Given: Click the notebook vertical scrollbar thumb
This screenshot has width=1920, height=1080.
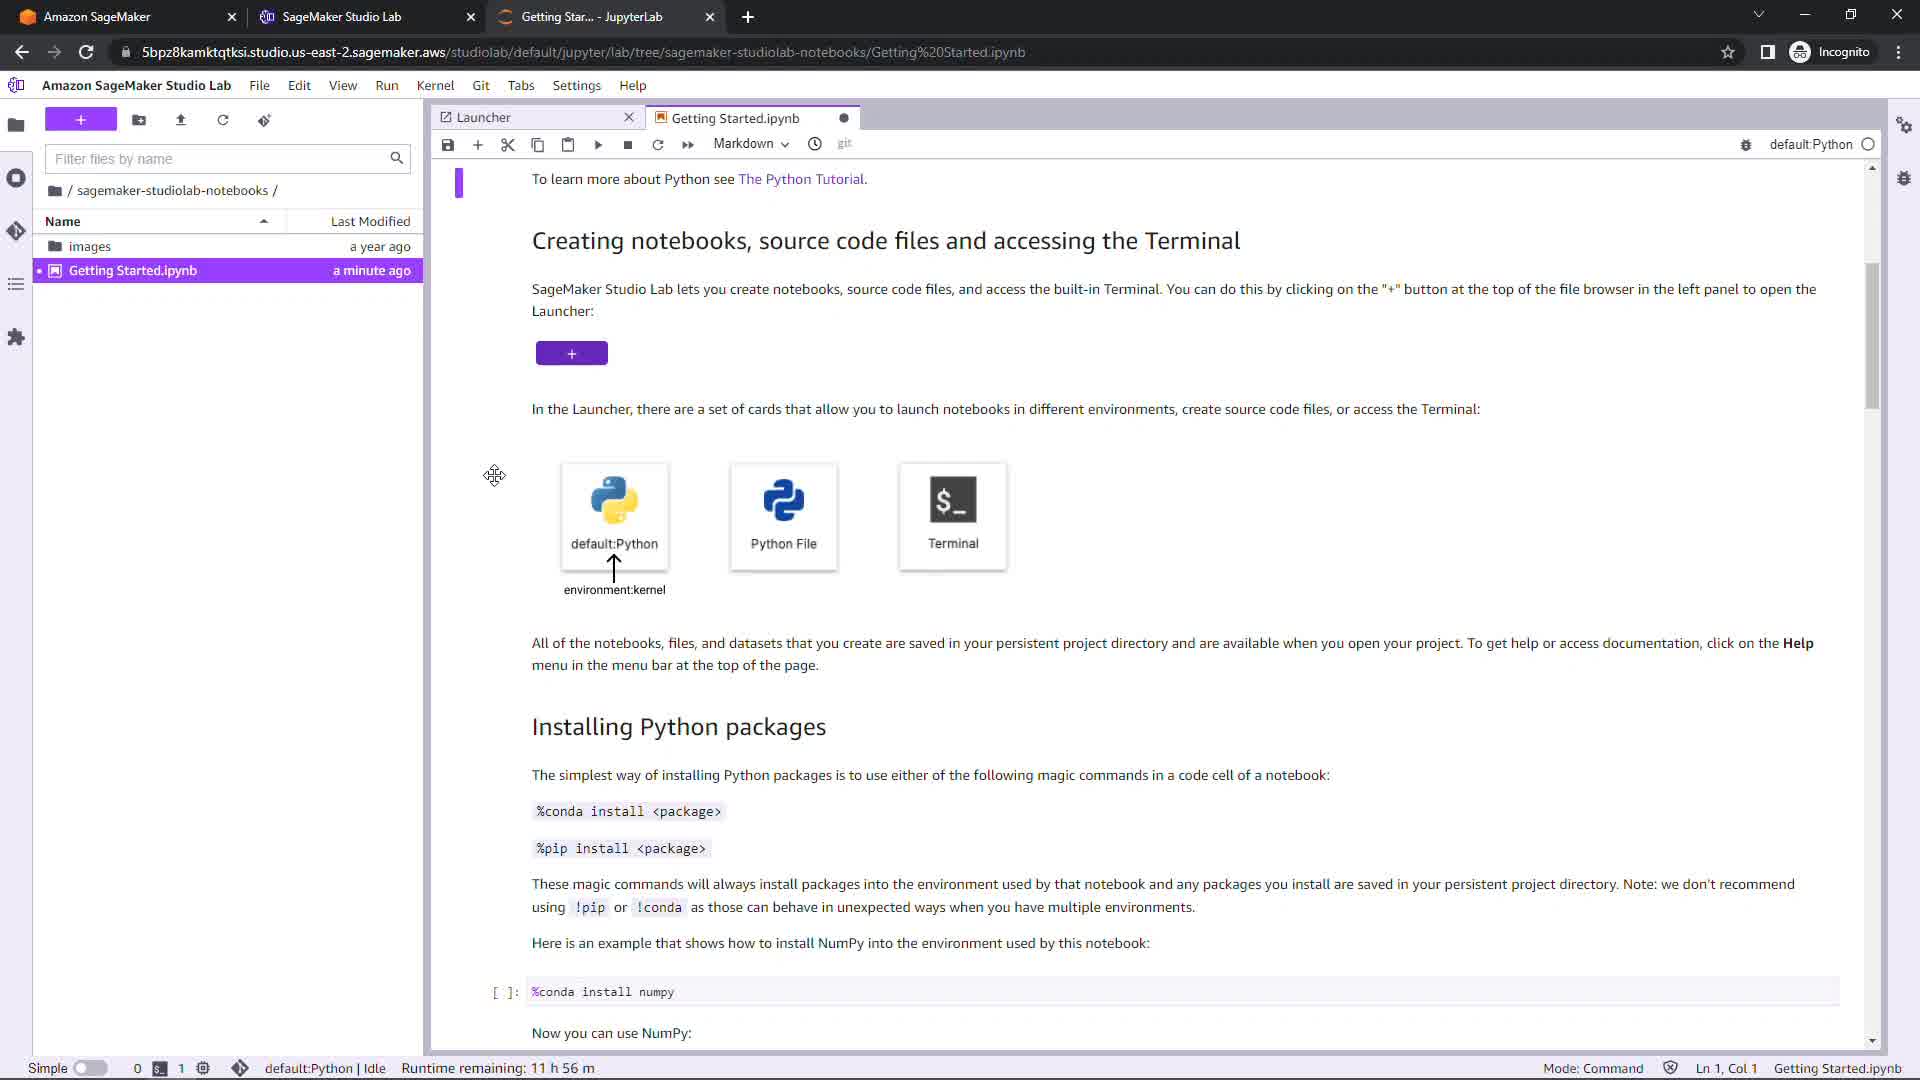Looking at the screenshot, I should pyautogui.click(x=1872, y=335).
